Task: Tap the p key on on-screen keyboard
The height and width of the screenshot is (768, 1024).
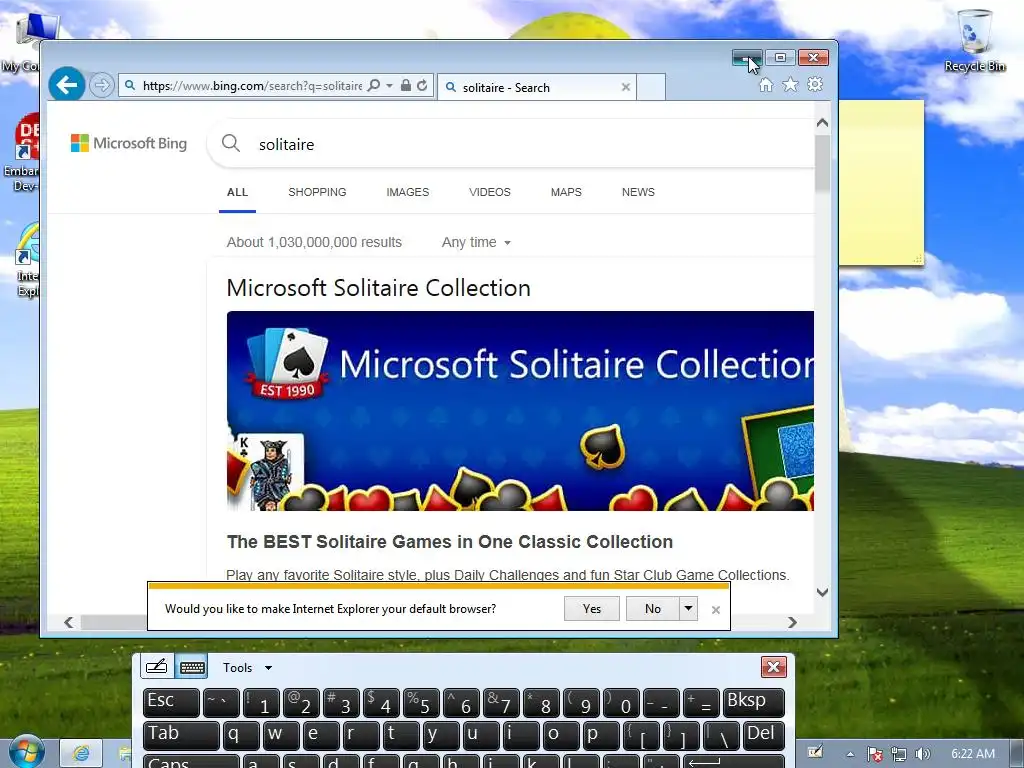Action: pos(601,735)
